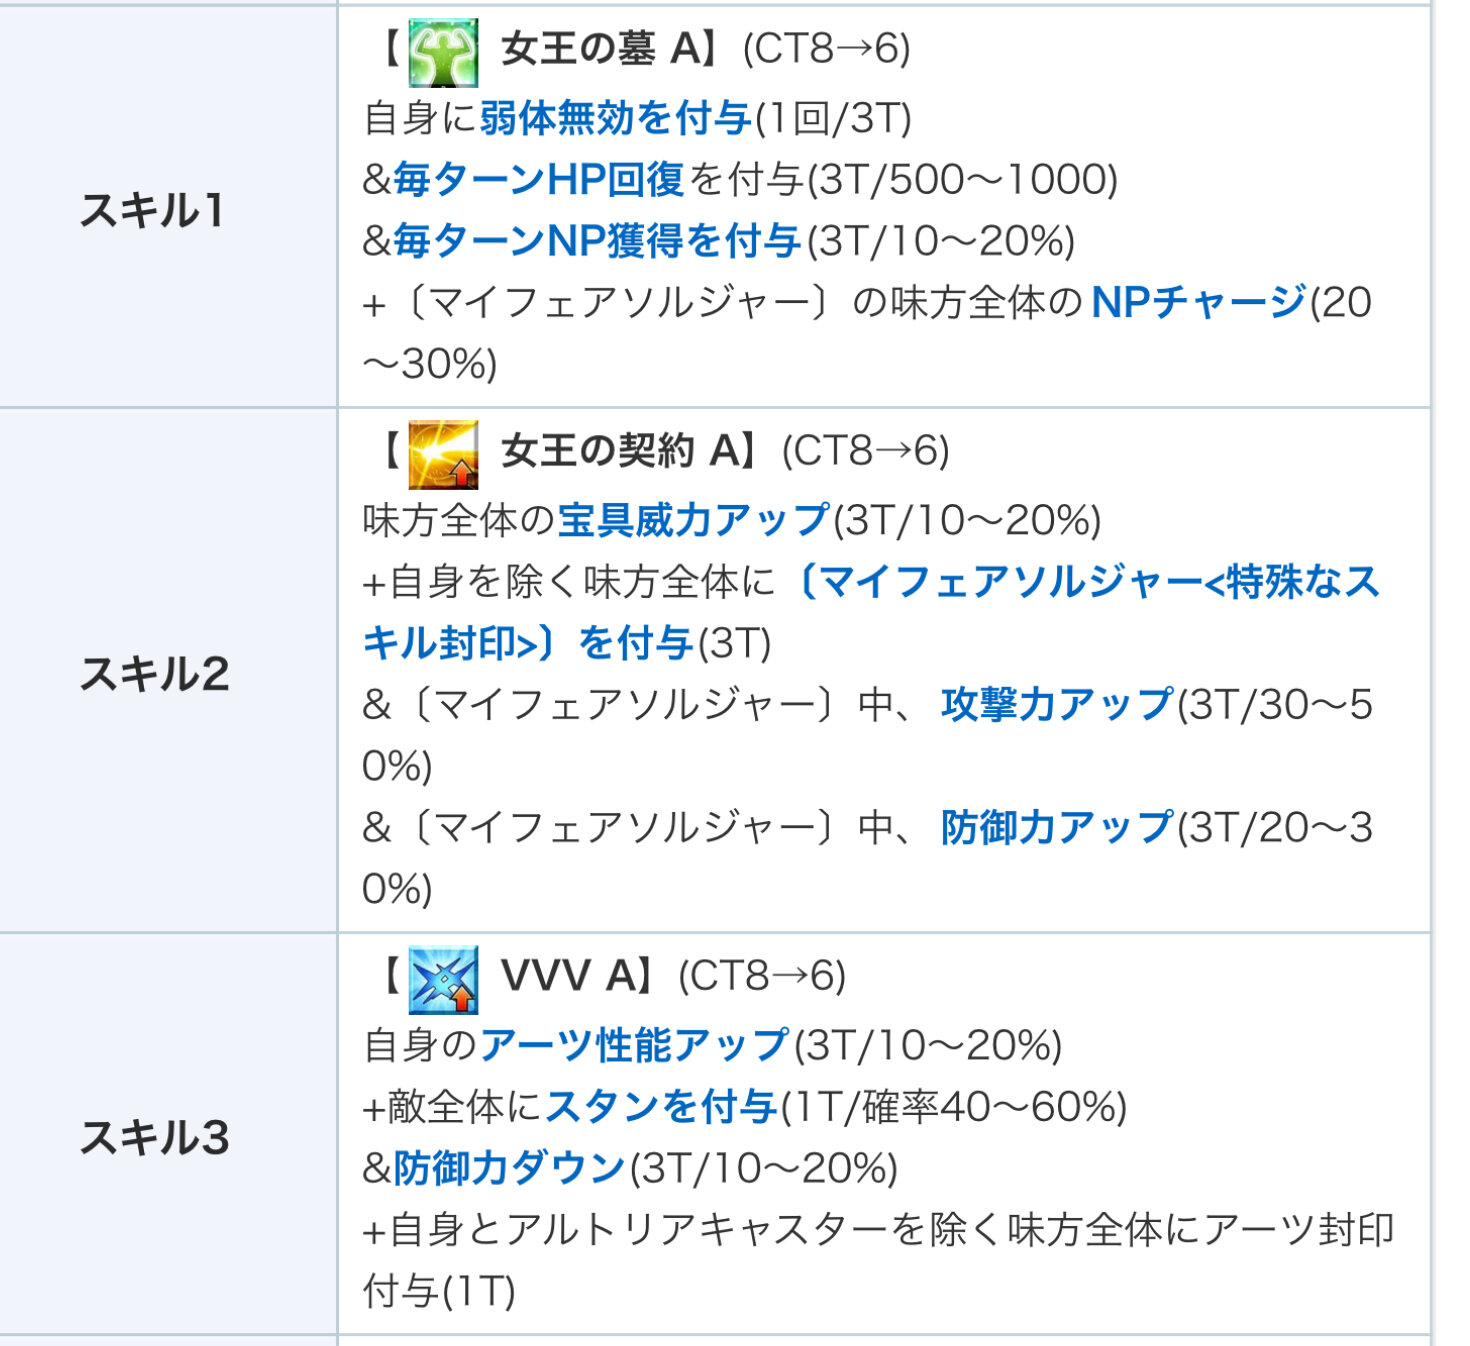Click the スキル3 row header cell
The width and height of the screenshot is (1470, 1346).
point(154,1137)
